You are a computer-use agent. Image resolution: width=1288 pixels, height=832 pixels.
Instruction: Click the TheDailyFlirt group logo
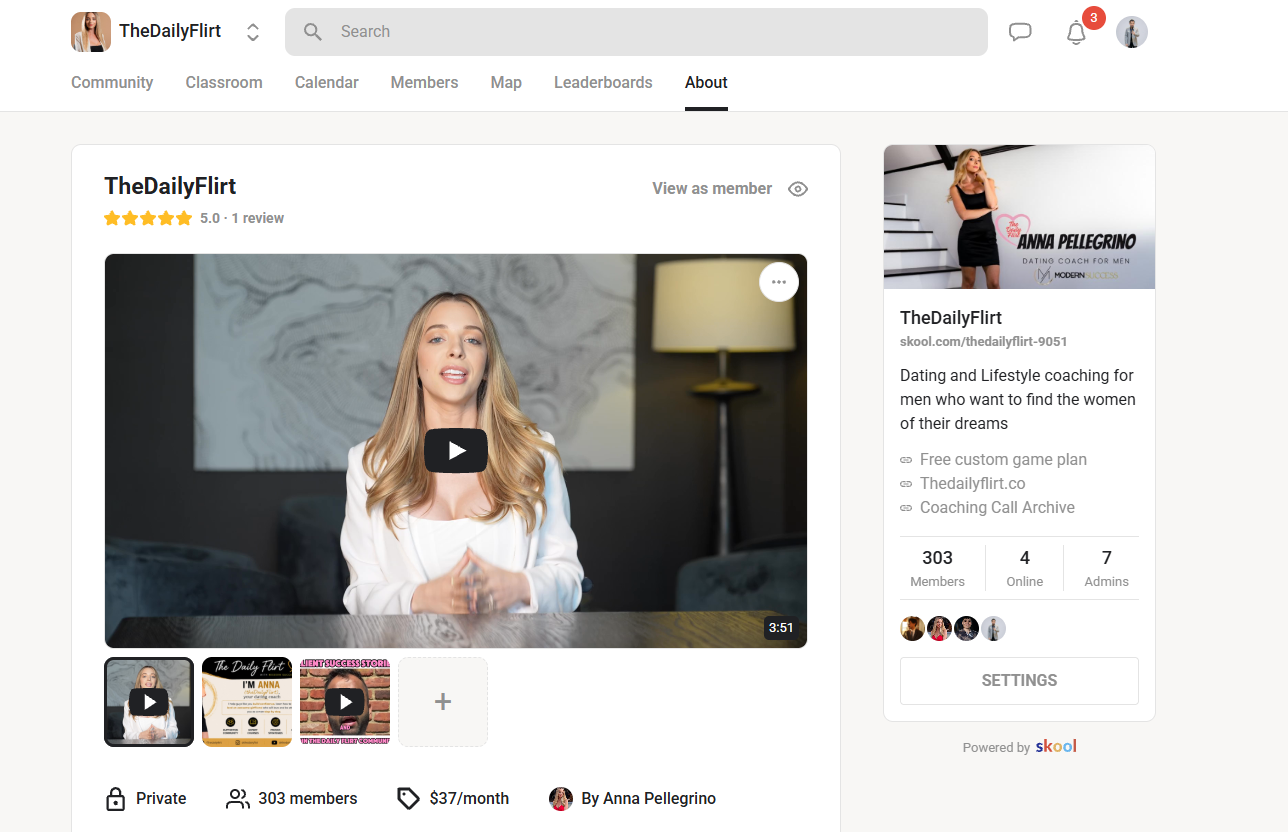(x=91, y=32)
